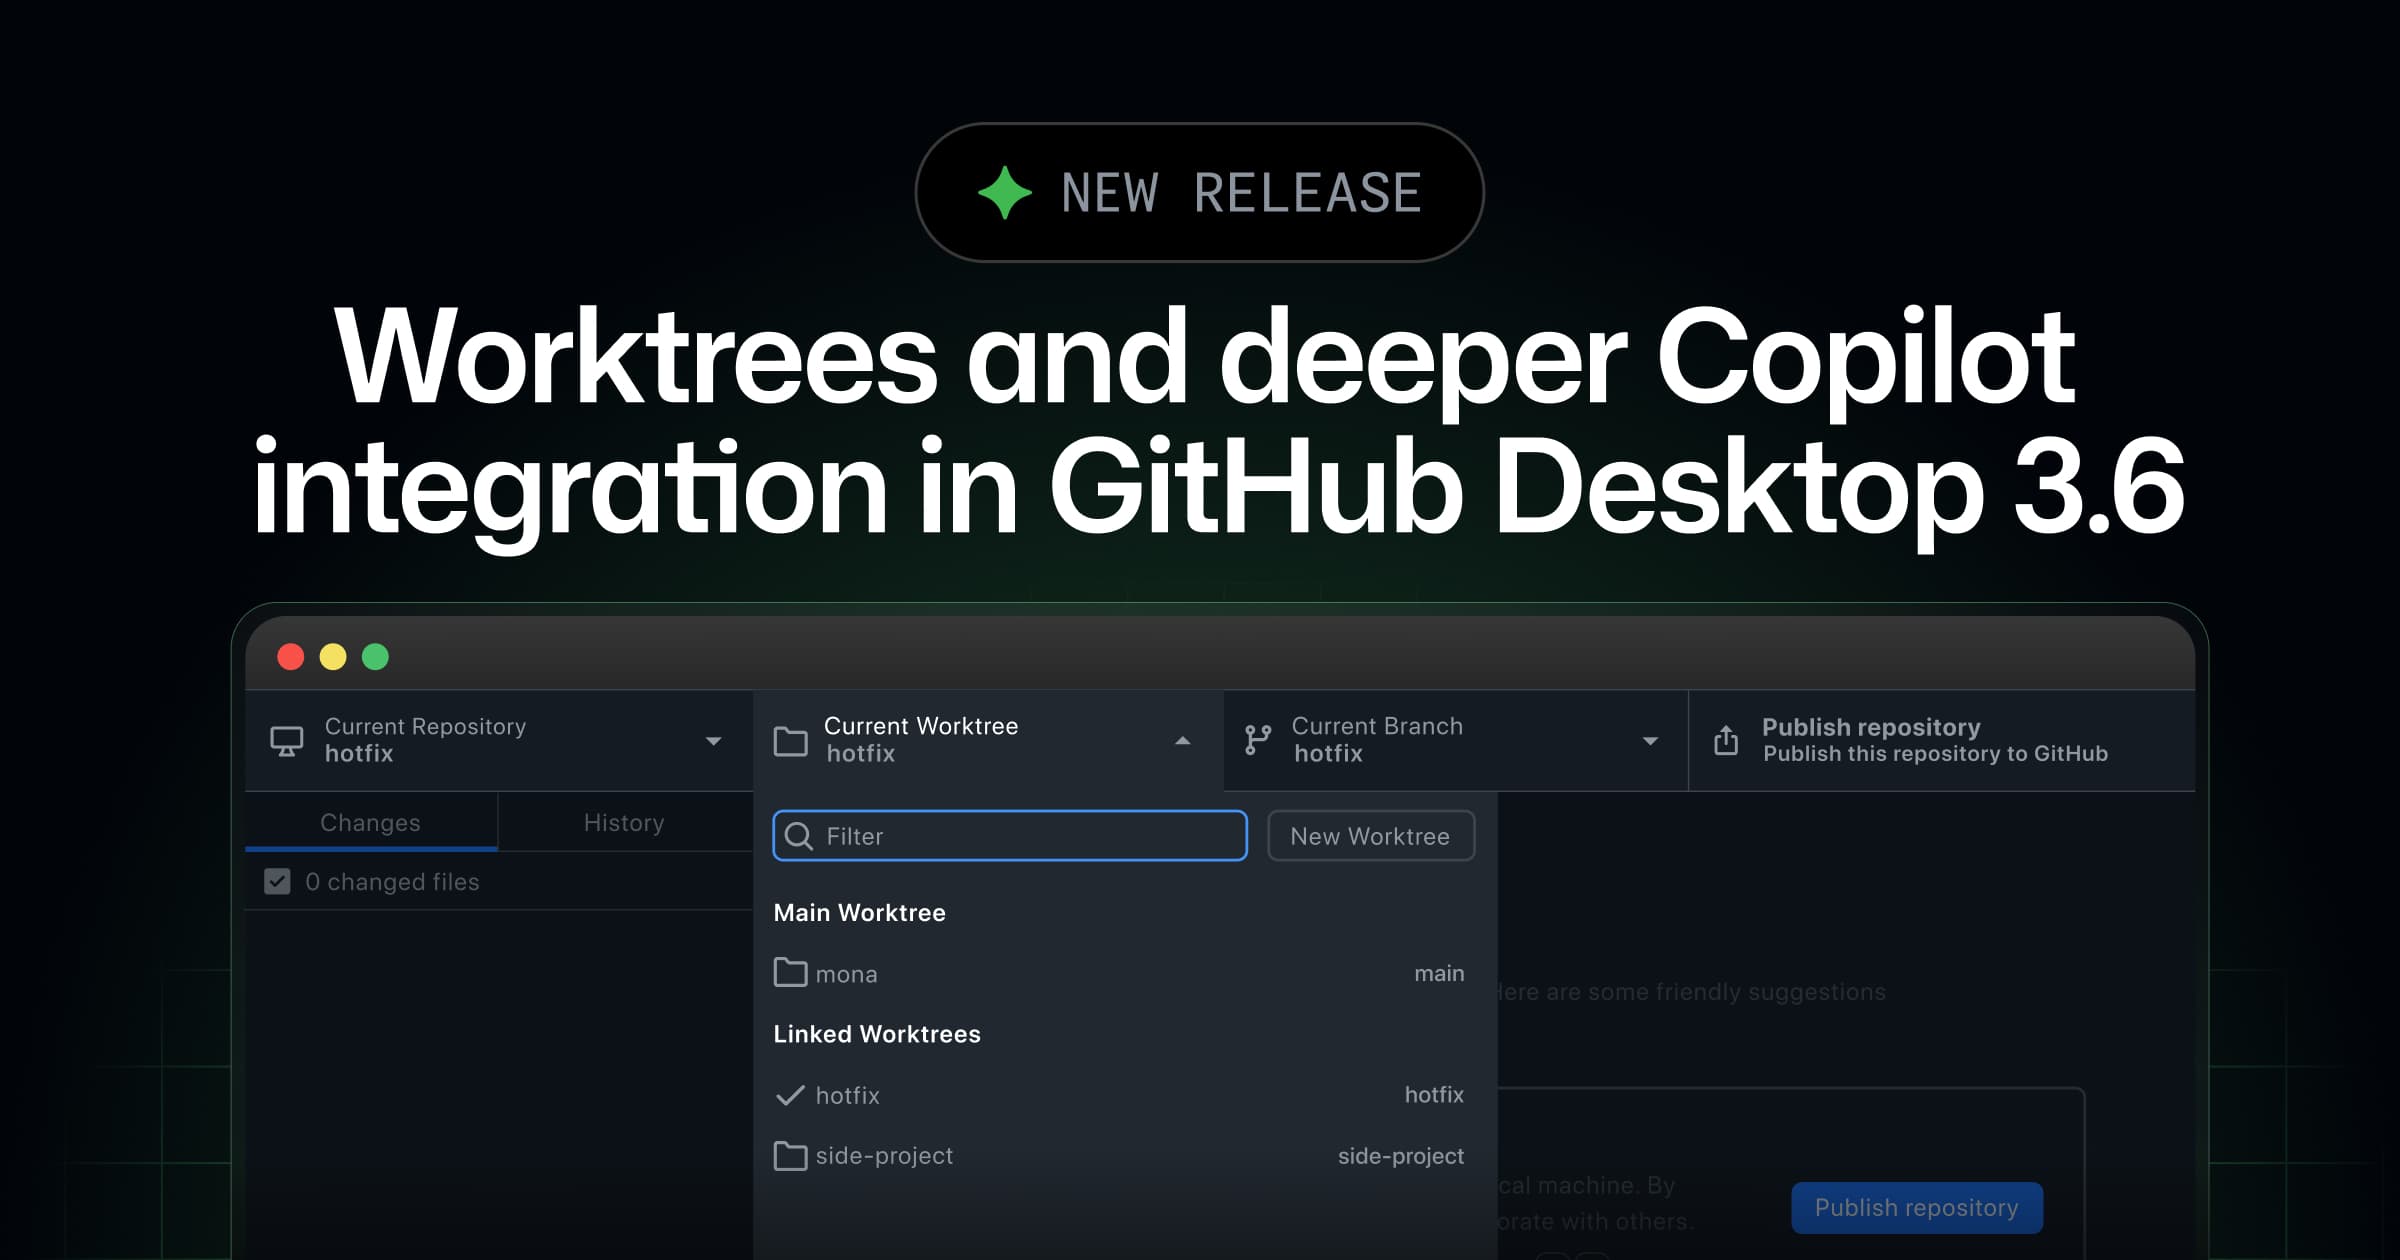
Task: Click Publish repository in the toolbar
Action: click(1941, 740)
